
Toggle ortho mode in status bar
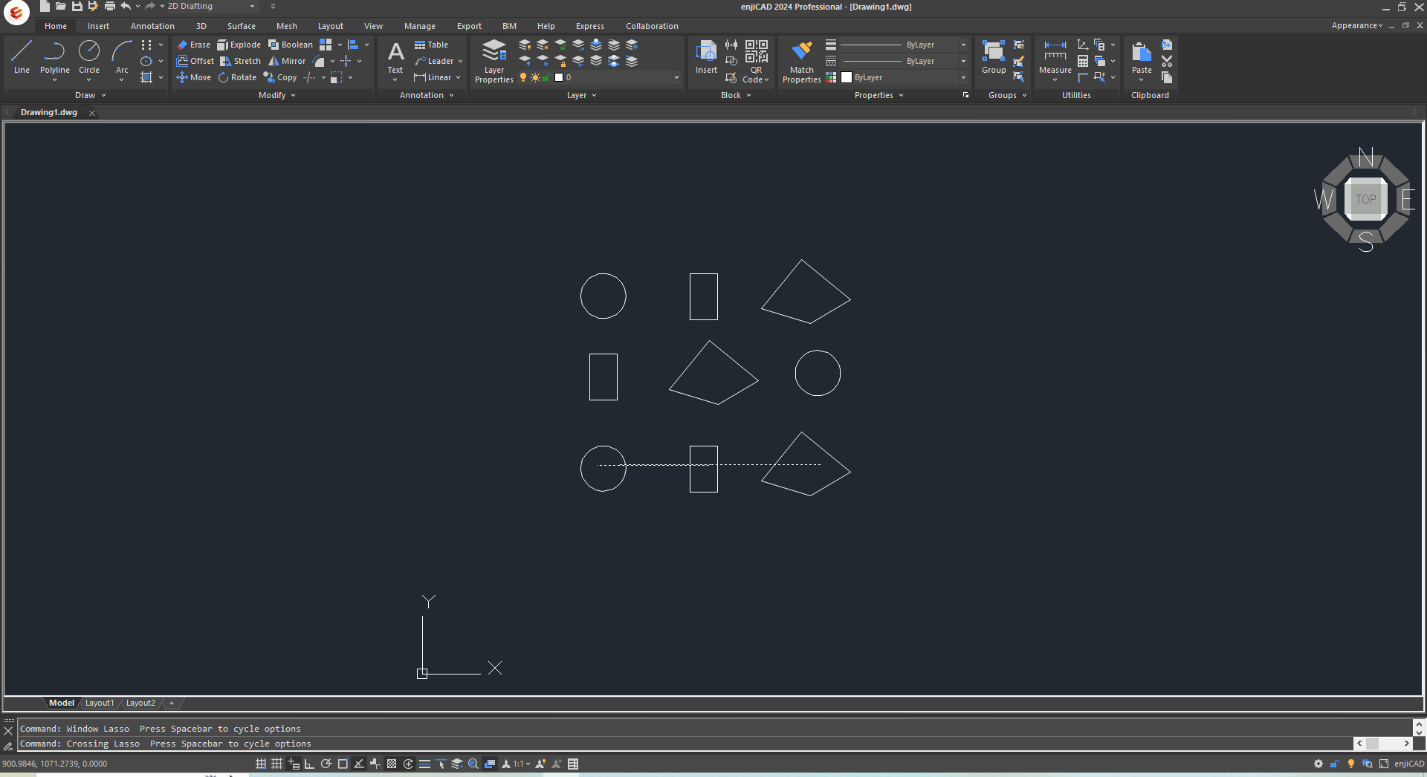pyautogui.click(x=309, y=764)
